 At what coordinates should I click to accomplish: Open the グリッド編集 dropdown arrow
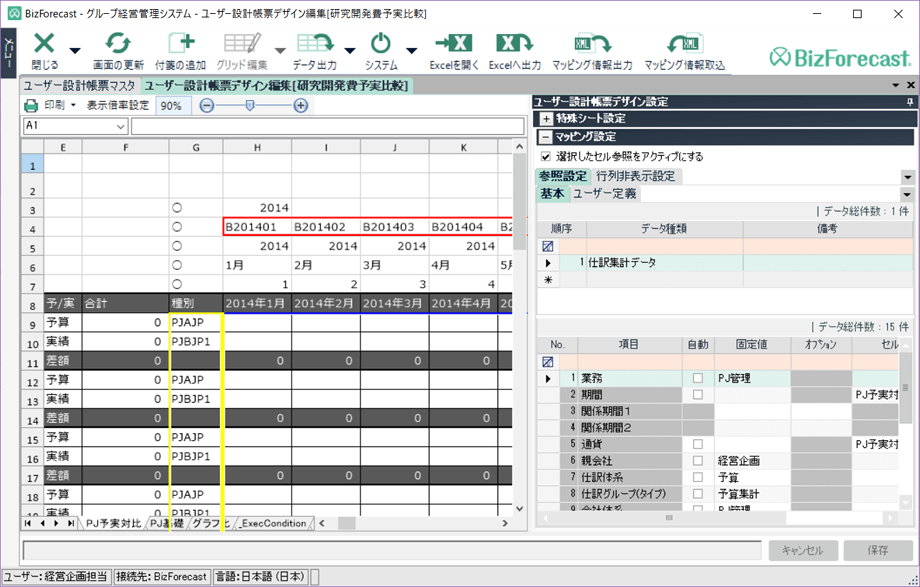[280, 50]
